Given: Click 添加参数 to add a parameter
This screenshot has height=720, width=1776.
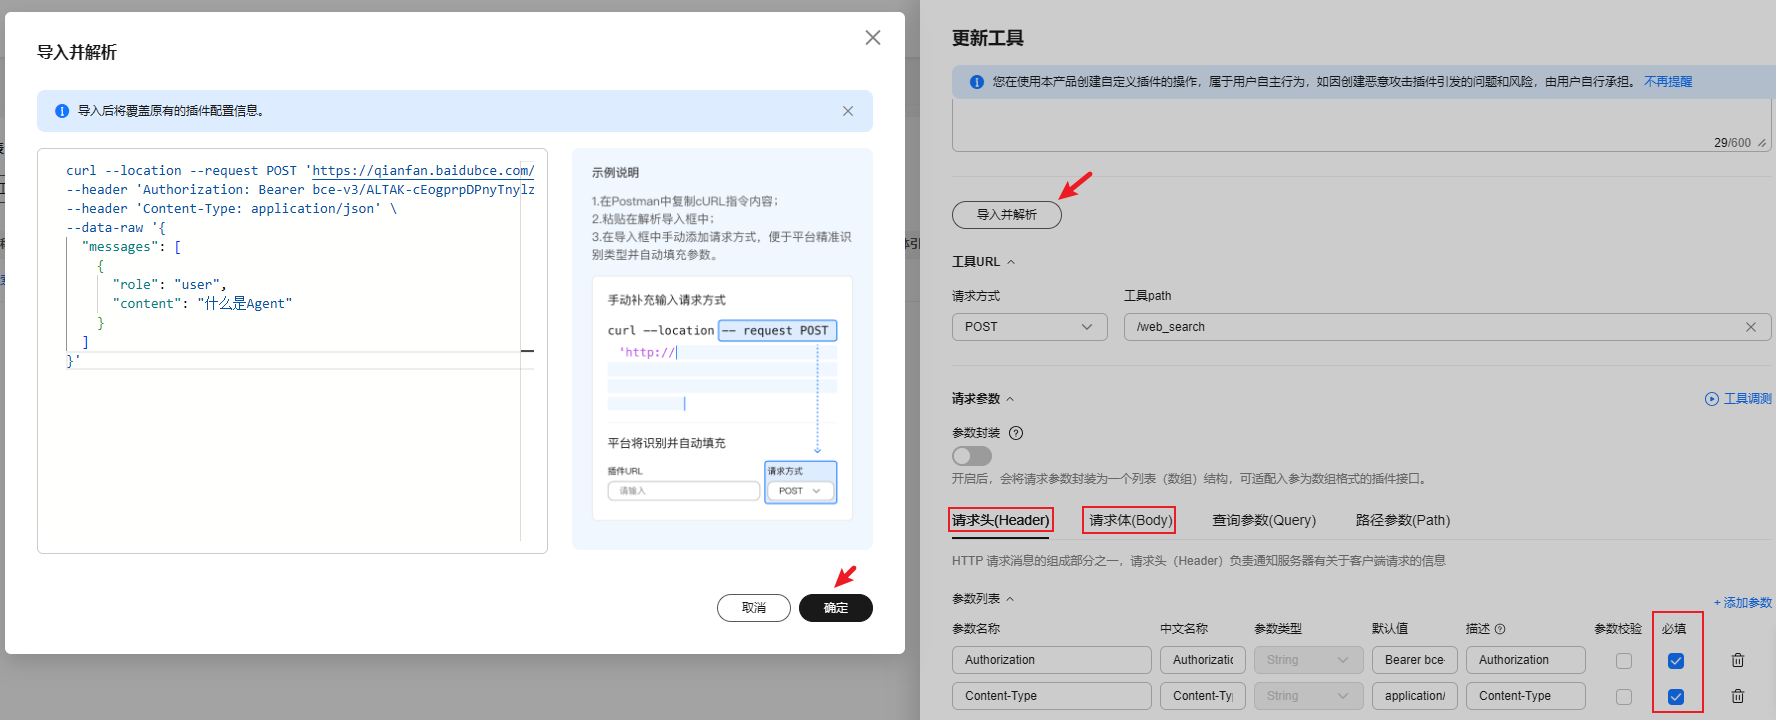Looking at the screenshot, I should 1742,603.
